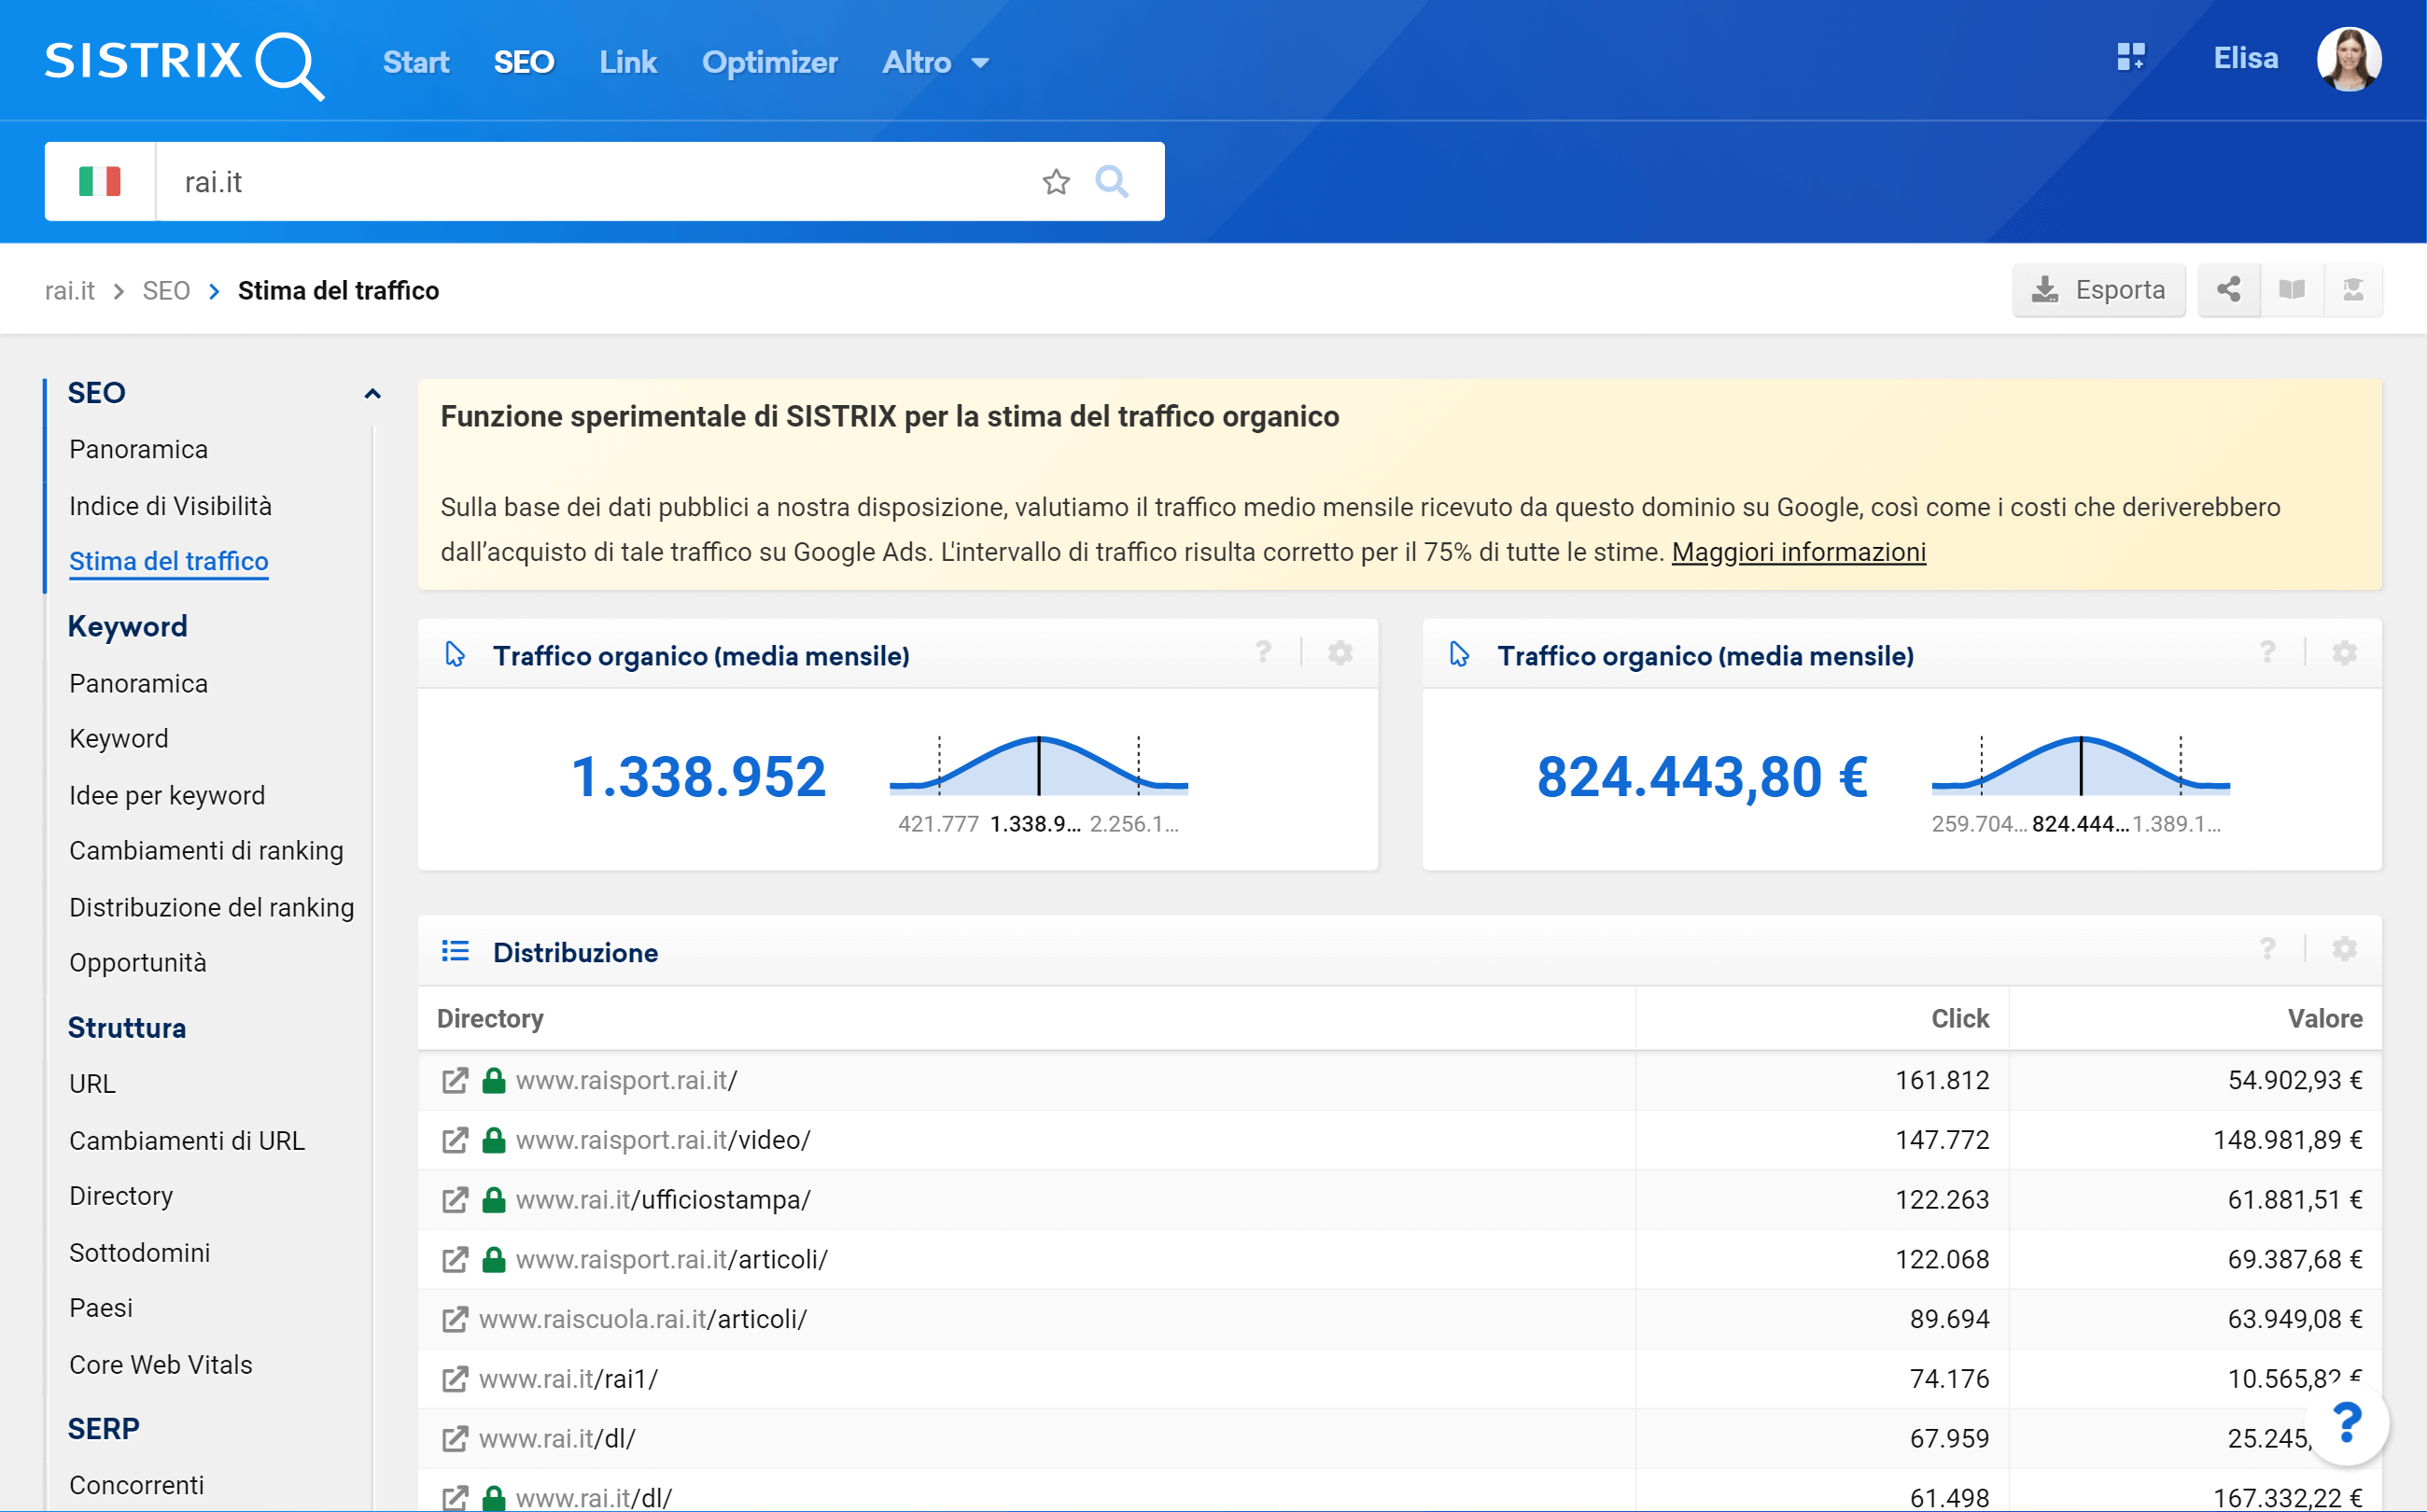Screen dimensions: 2427x1512
Task: Click the cursor icon of left traffic box
Action: pos(455,655)
